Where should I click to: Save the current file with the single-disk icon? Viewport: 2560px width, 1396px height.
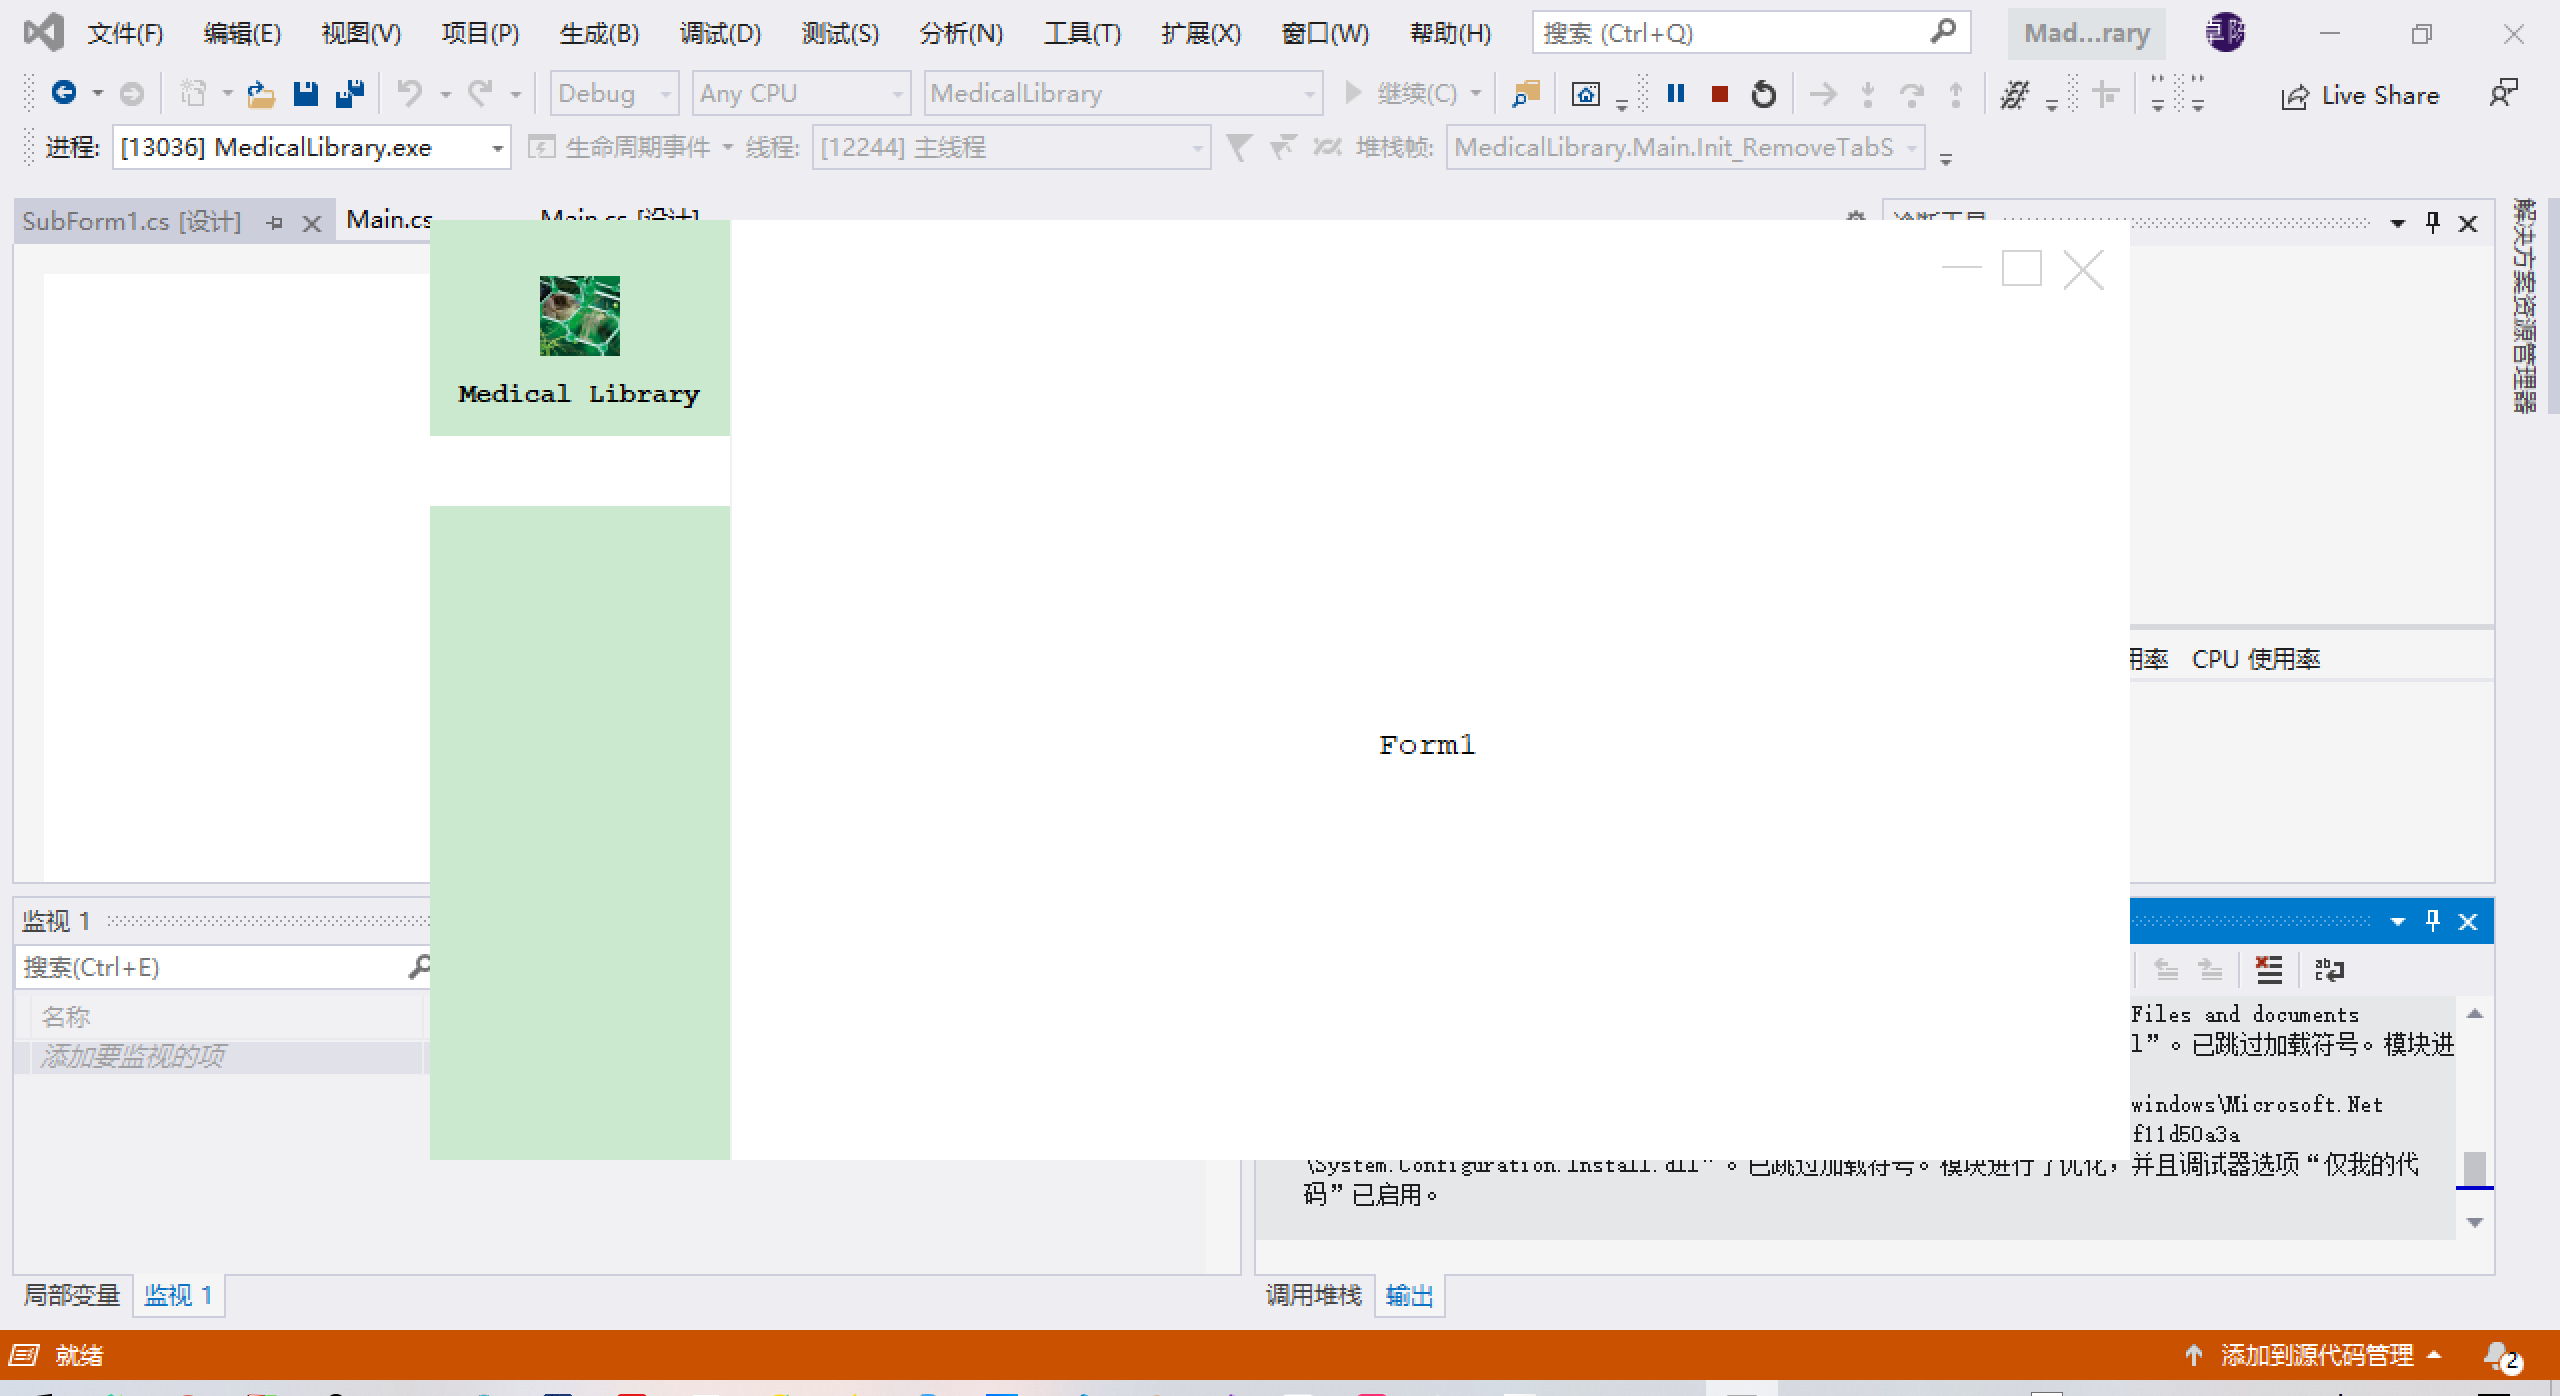(x=305, y=94)
